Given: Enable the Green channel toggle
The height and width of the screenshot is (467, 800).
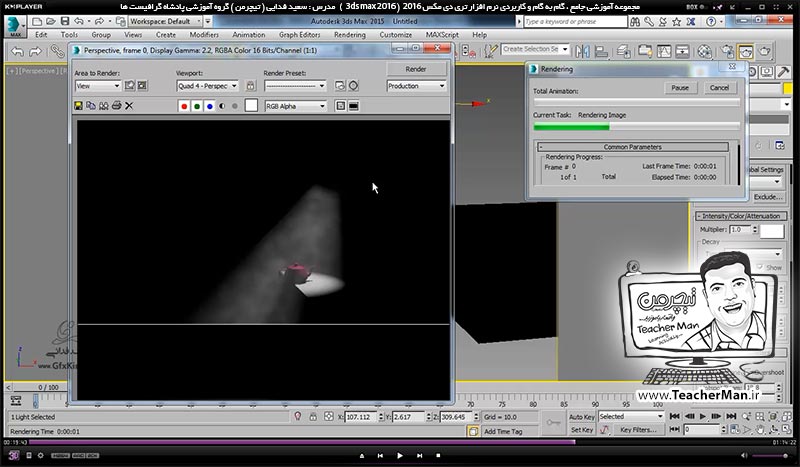Looking at the screenshot, I should (197, 106).
